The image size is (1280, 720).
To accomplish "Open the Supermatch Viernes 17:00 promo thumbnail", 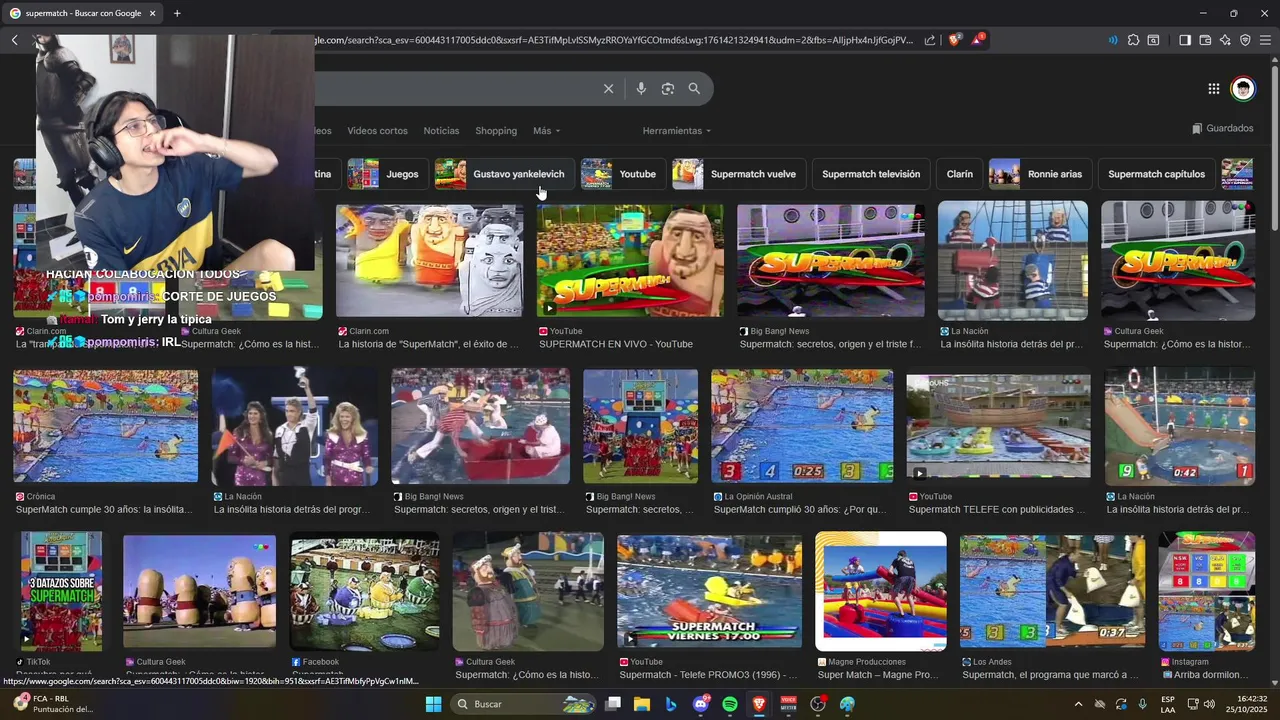I will pyautogui.click(x=709, y=590).
